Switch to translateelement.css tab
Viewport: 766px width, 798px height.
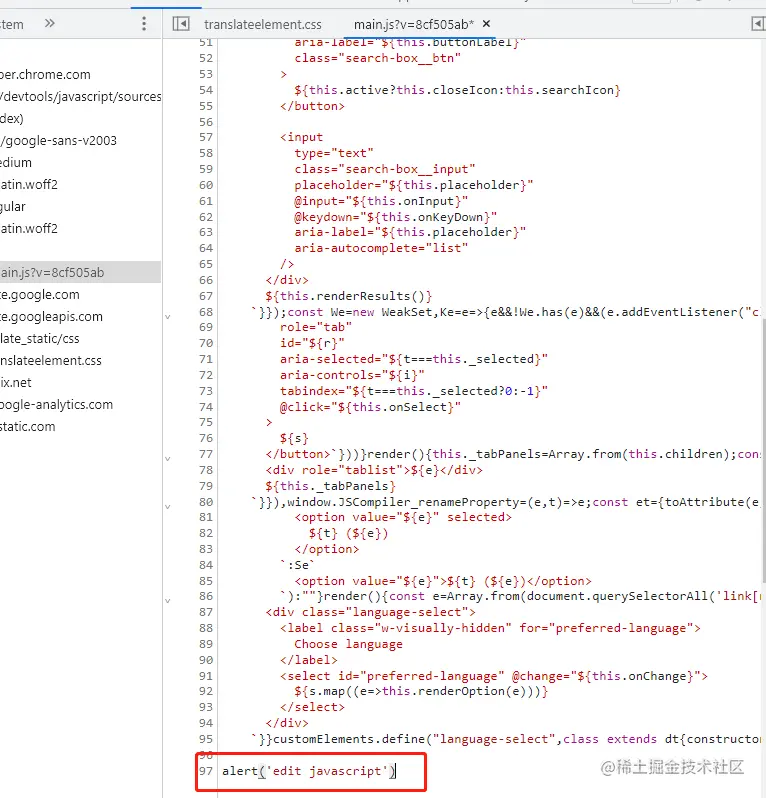pos(263,24)
